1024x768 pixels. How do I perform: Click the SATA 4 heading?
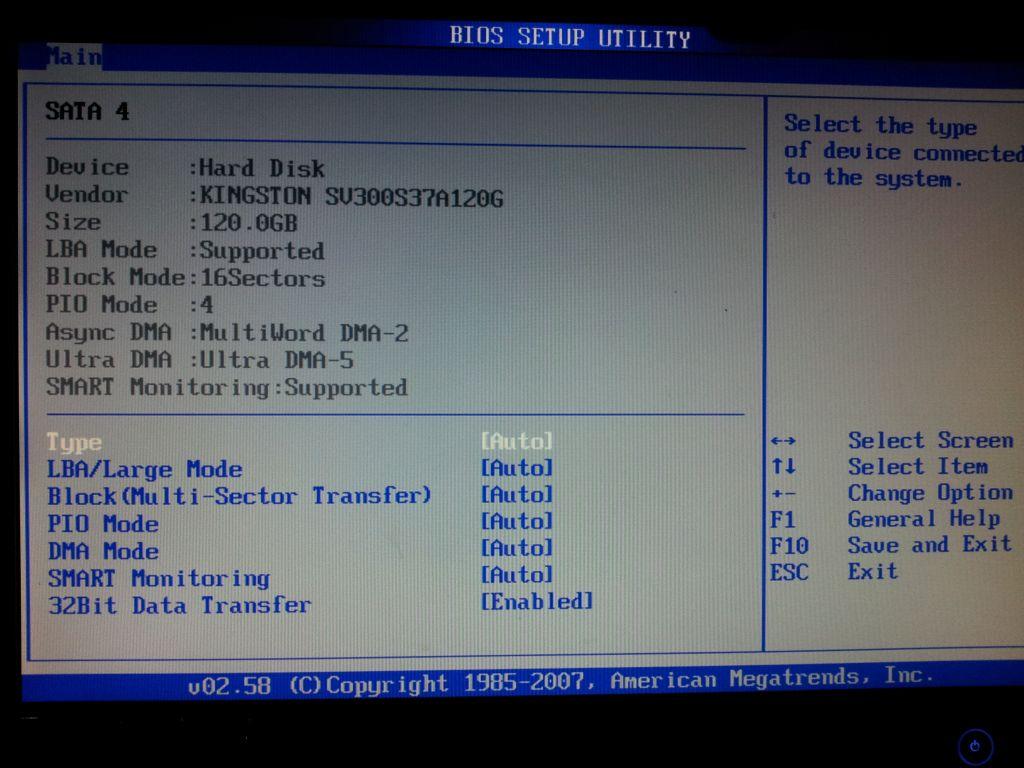pos(87,111)
